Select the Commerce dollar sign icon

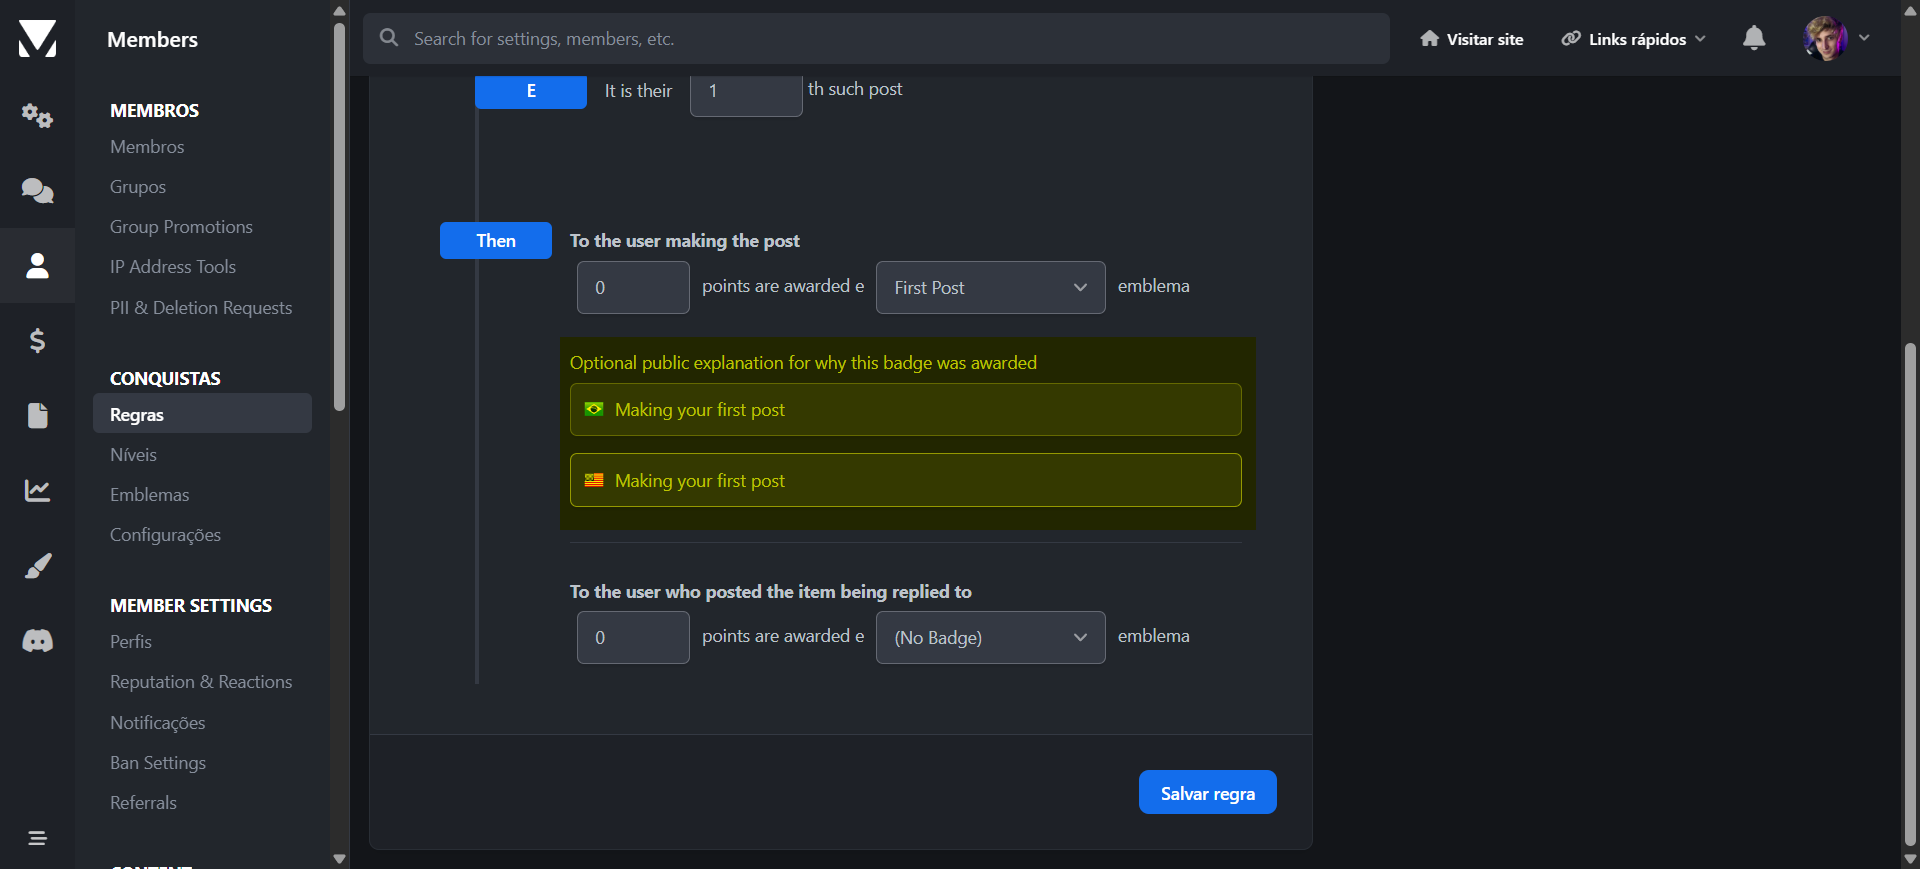[37, 341]
